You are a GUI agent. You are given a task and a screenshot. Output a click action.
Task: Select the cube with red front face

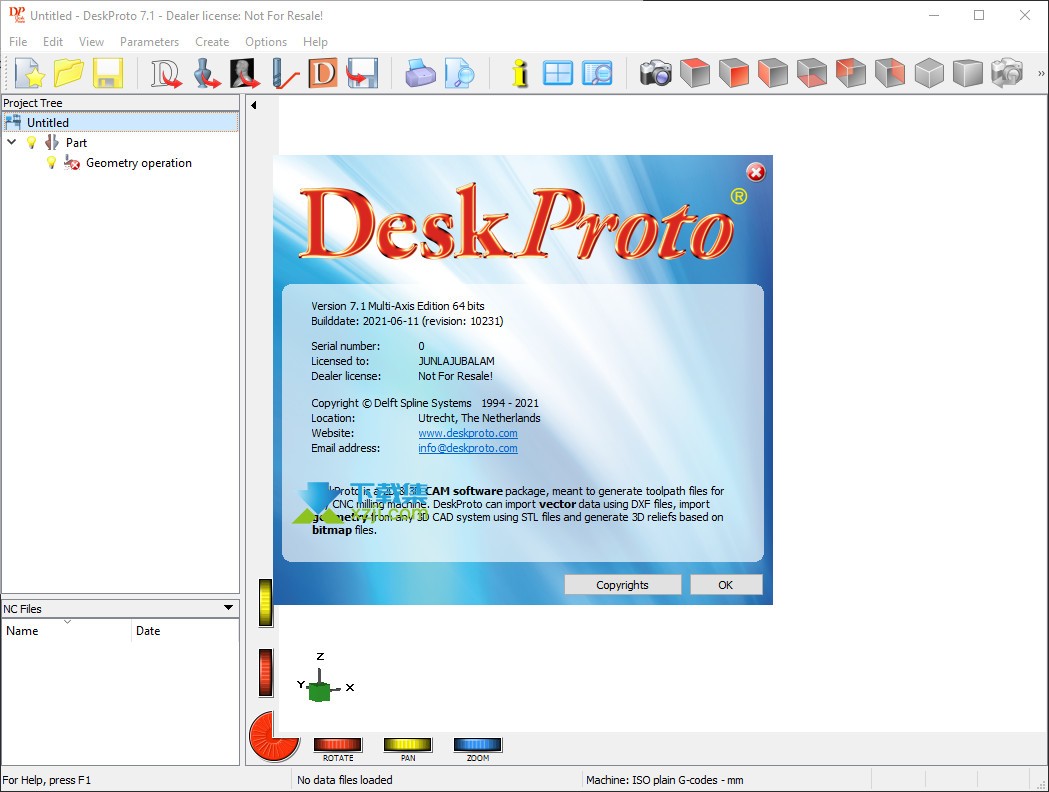click(x=734, y=72)
